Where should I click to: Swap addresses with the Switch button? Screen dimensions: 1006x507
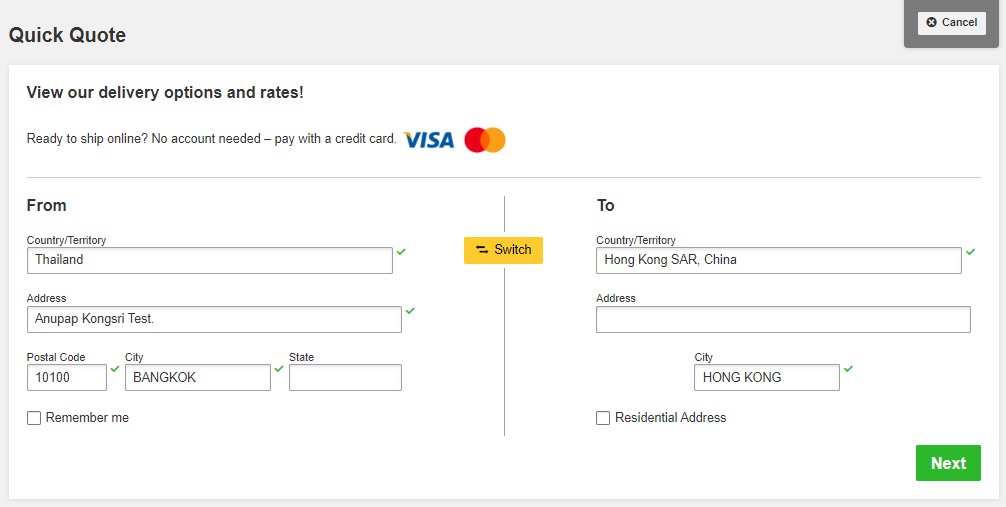504,250
